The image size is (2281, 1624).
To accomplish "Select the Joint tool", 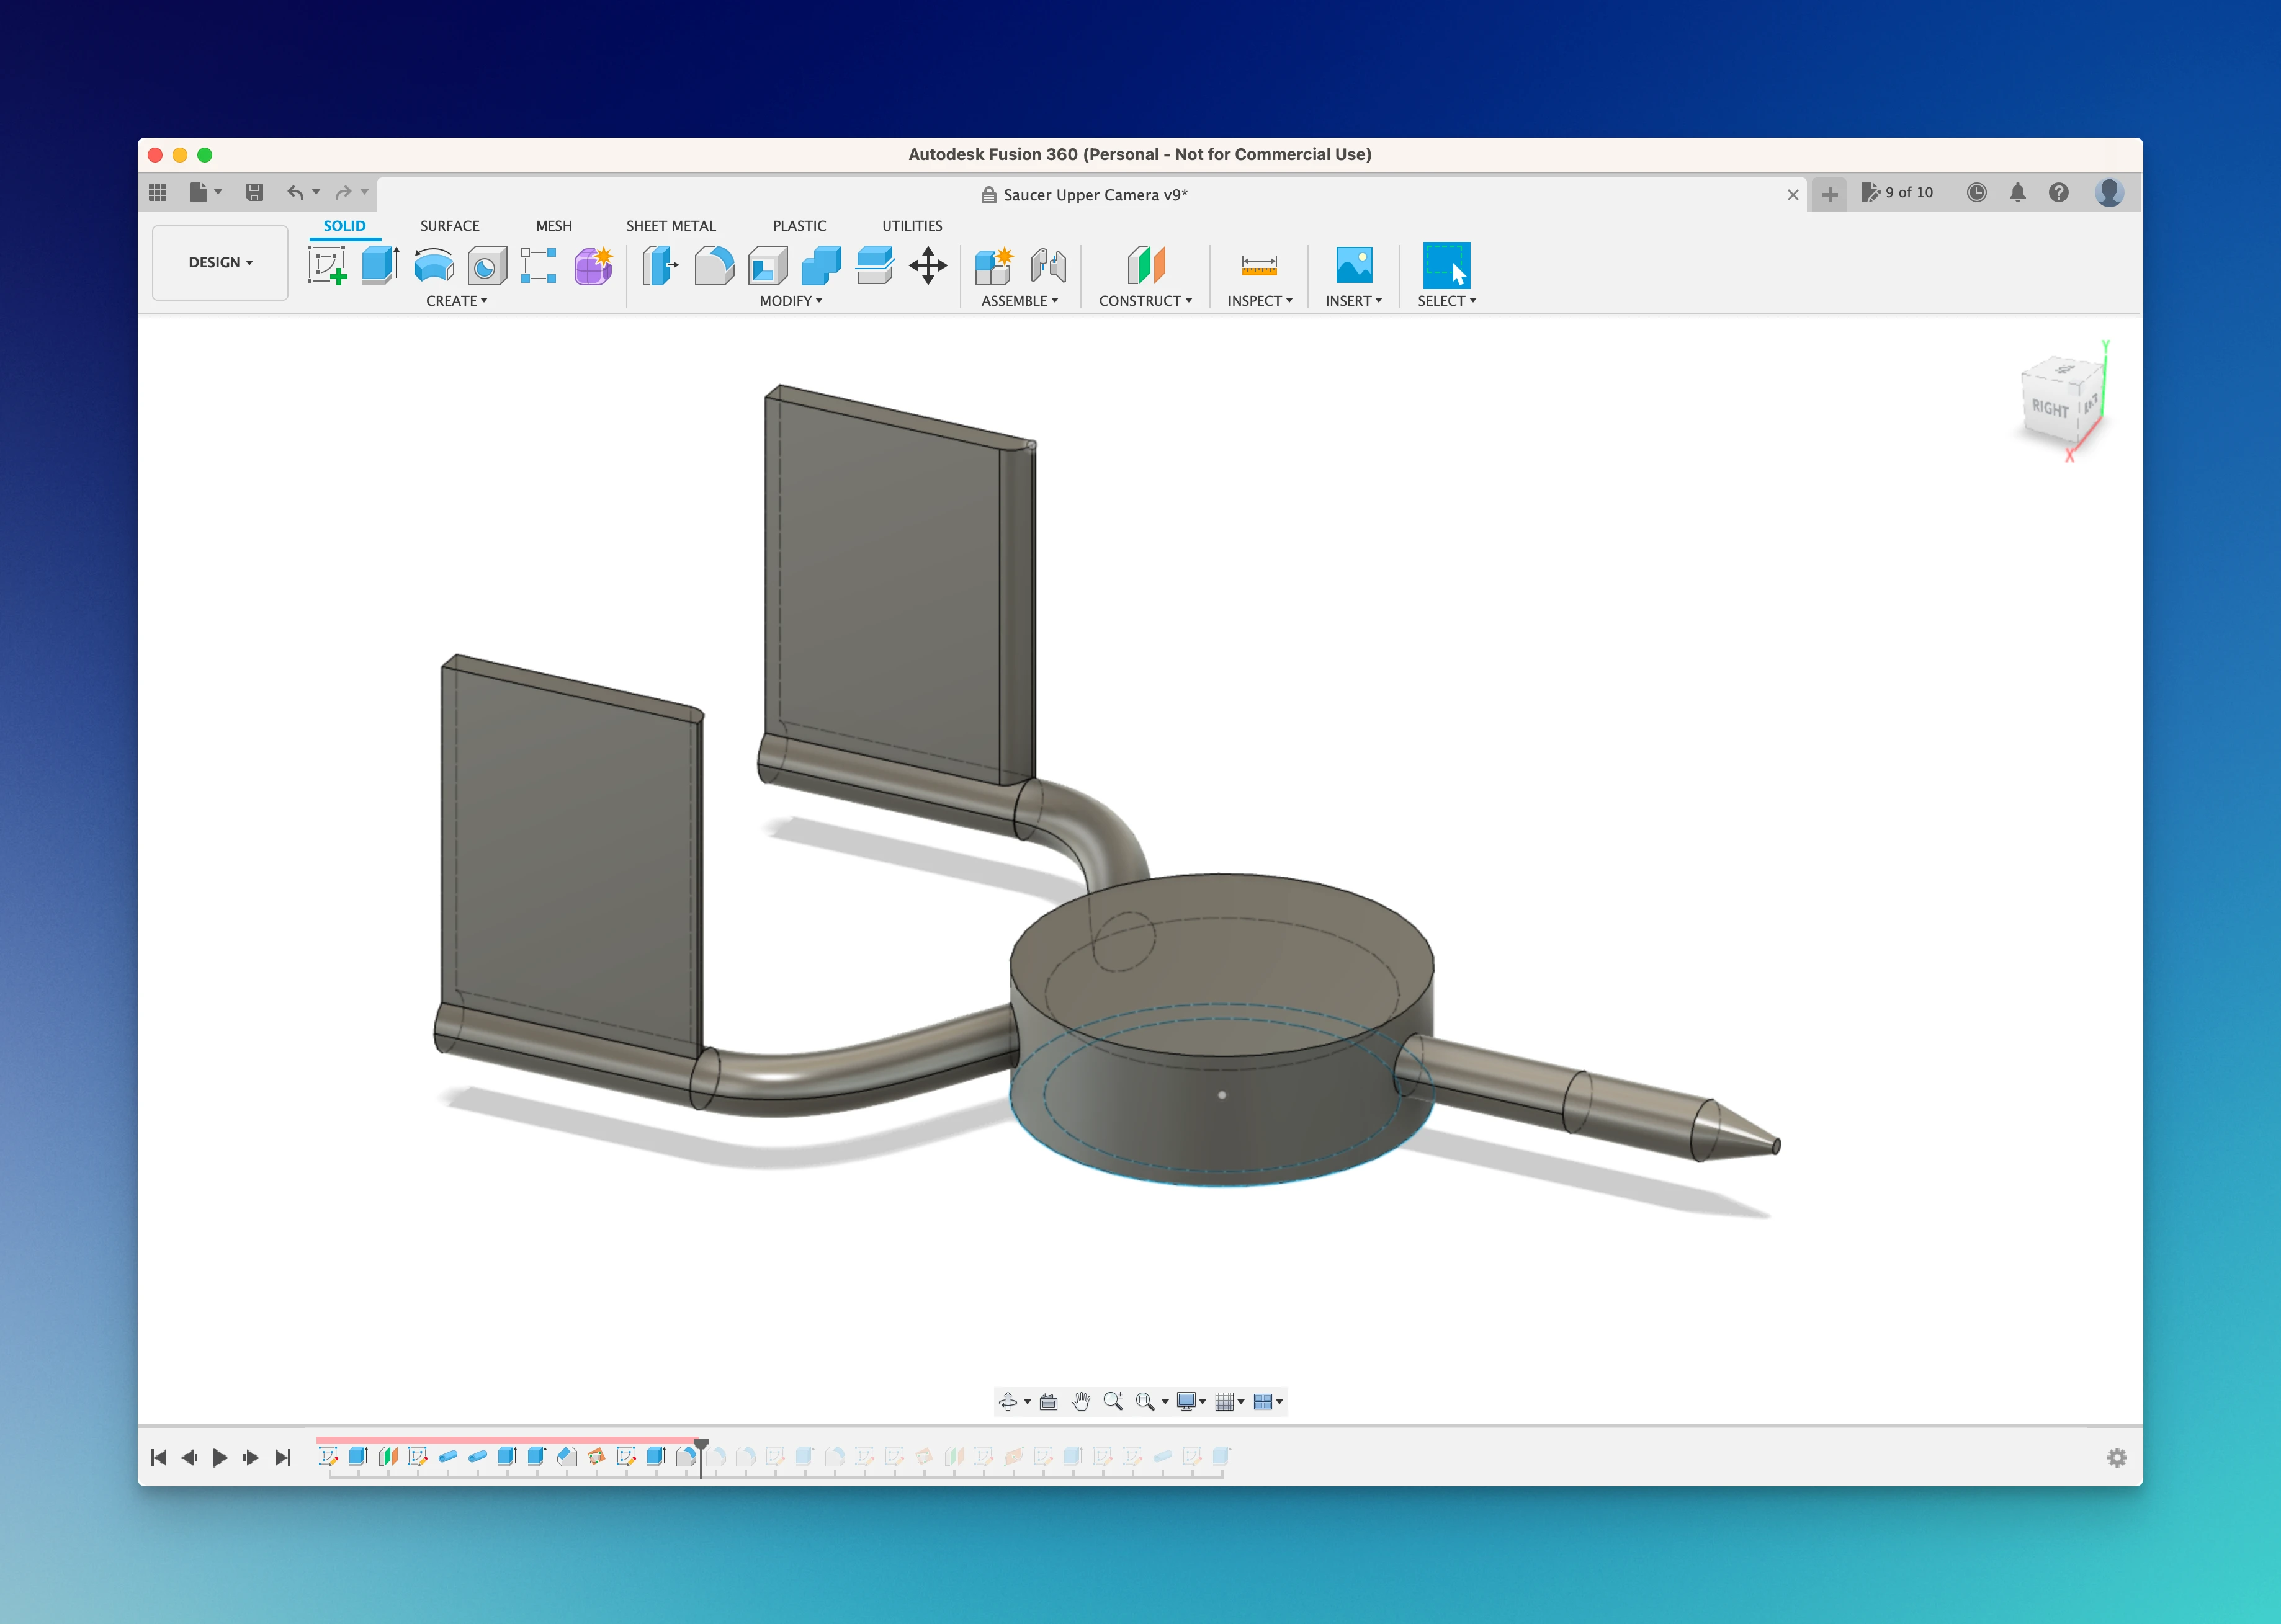I will pyautogui.click(x=1048, y=265).
